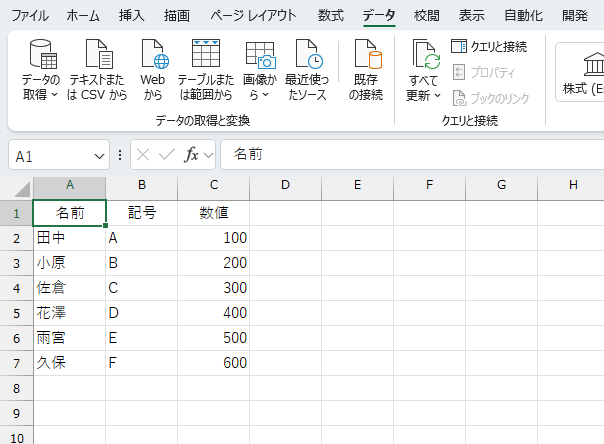The image size is (604, 444).
Task: Open the Name Box dropdown arrow
Action: click(99, 156)
